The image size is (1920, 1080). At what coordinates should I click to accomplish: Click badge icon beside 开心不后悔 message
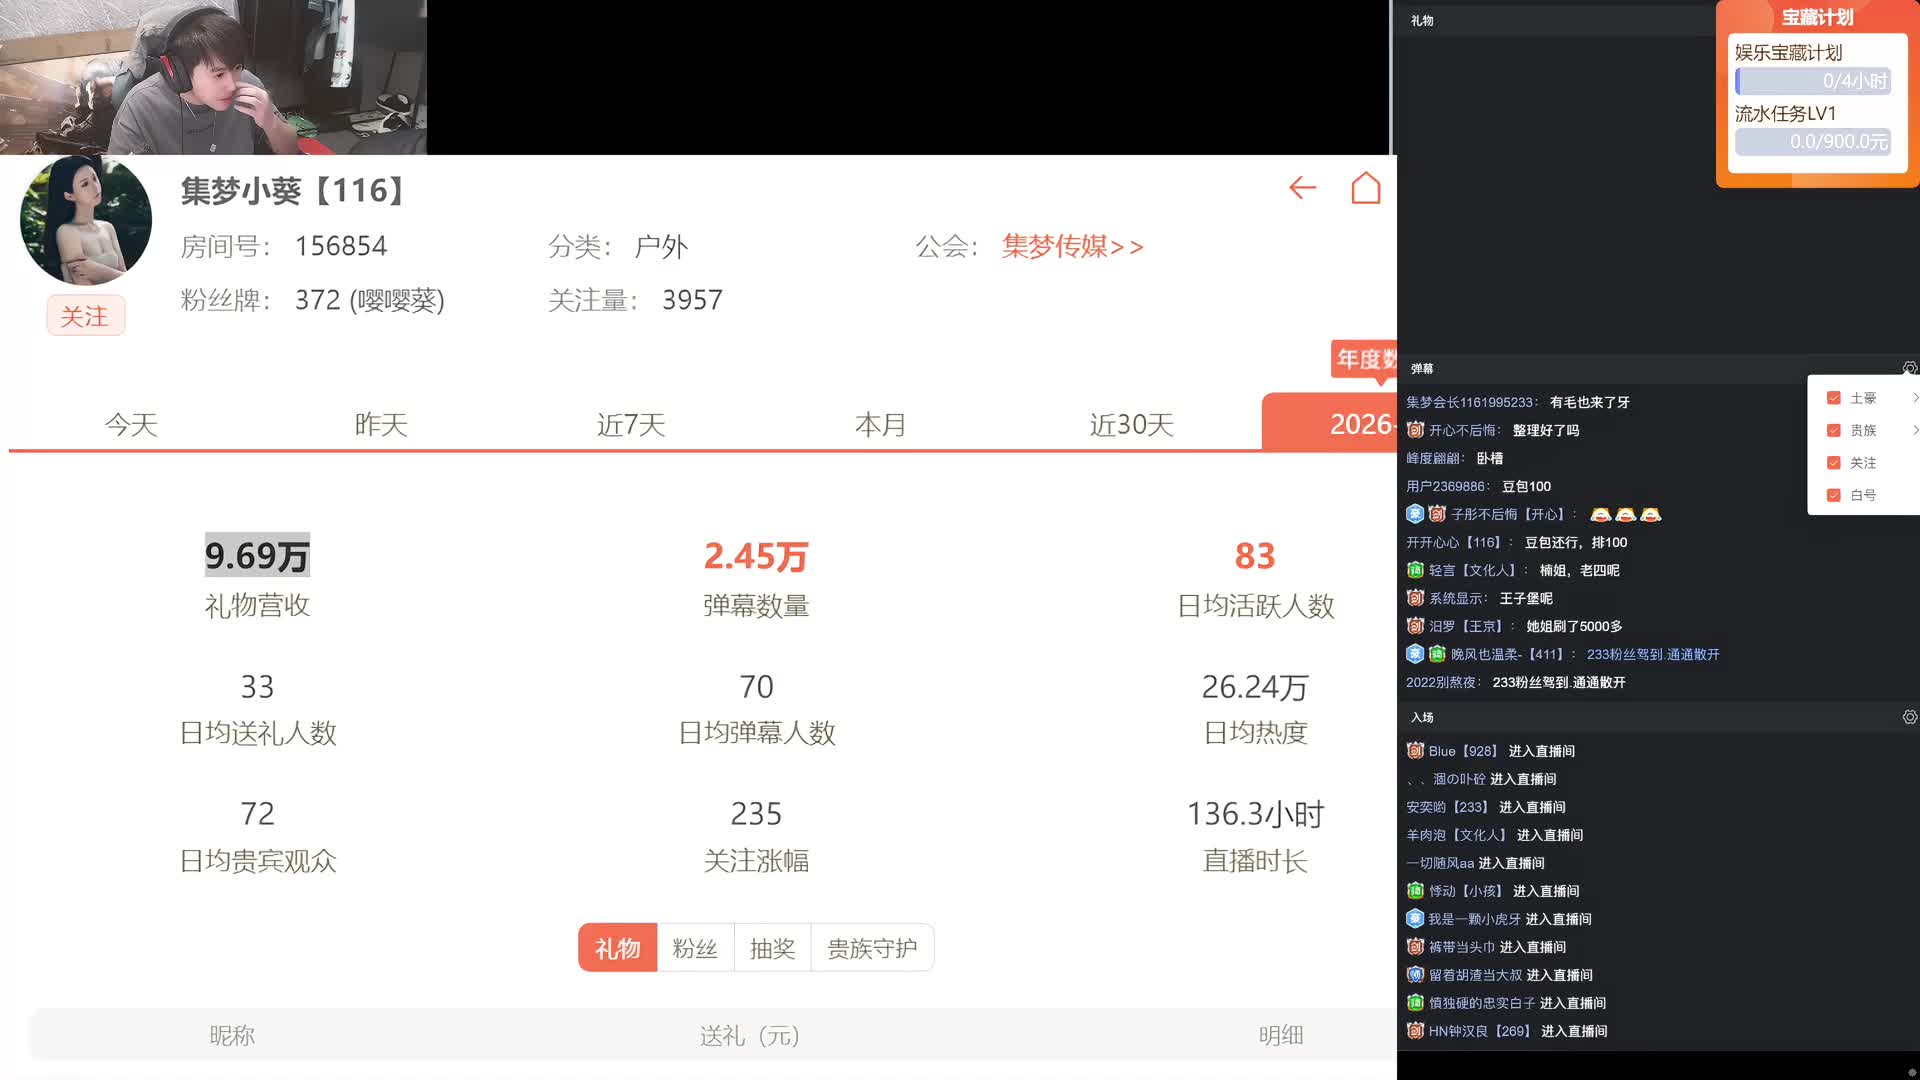(1415, 430)
